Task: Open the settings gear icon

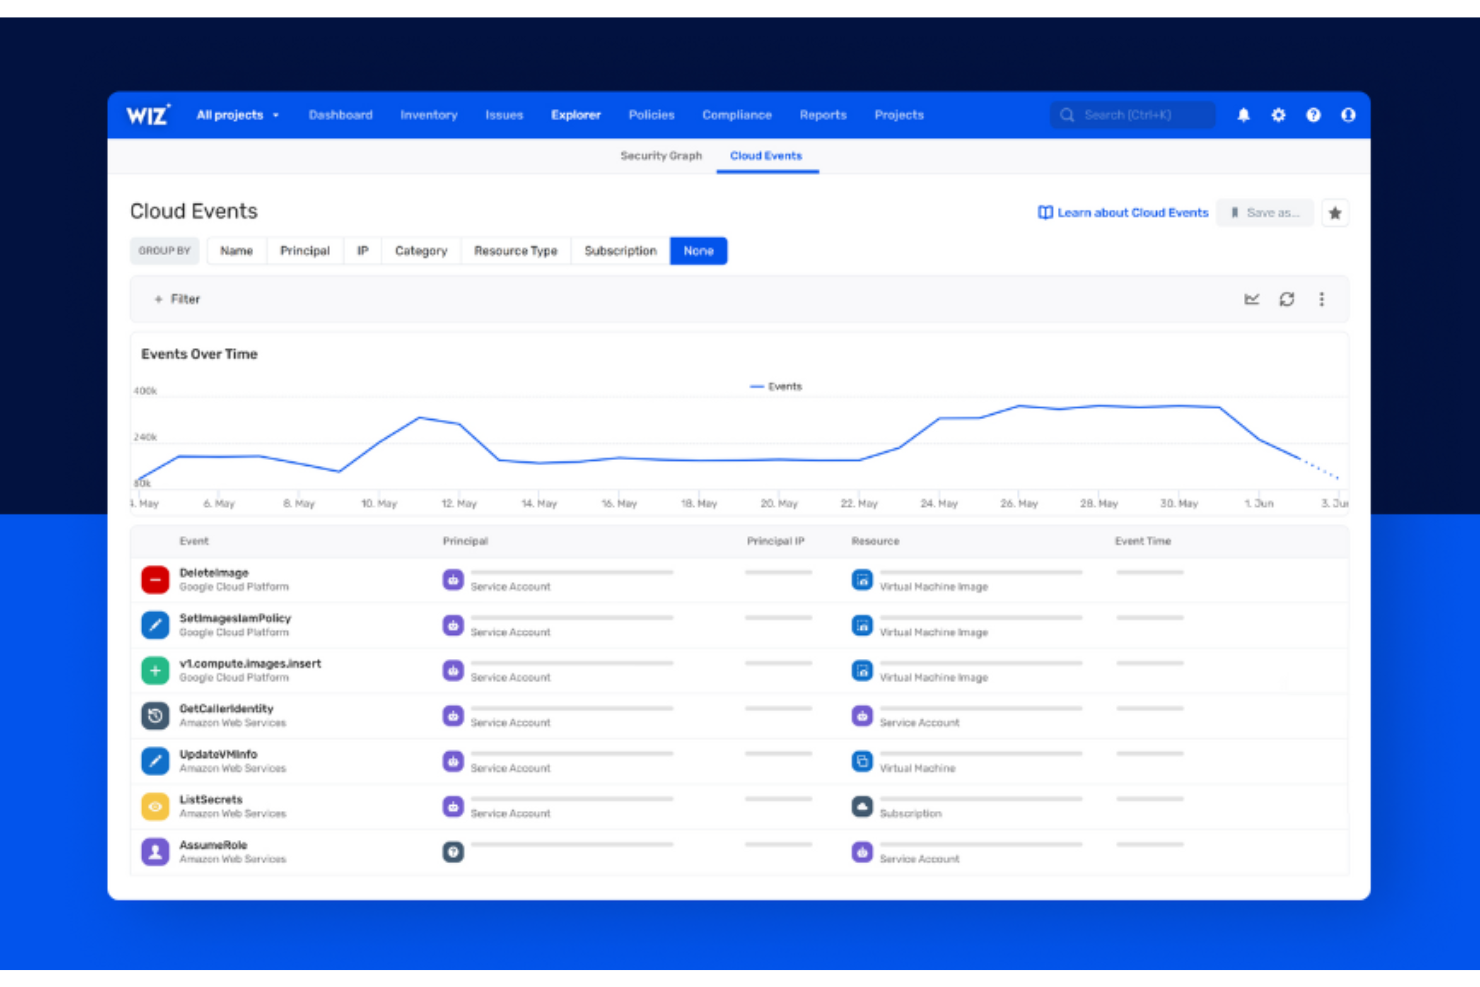Action: [x=1278, y=115]
